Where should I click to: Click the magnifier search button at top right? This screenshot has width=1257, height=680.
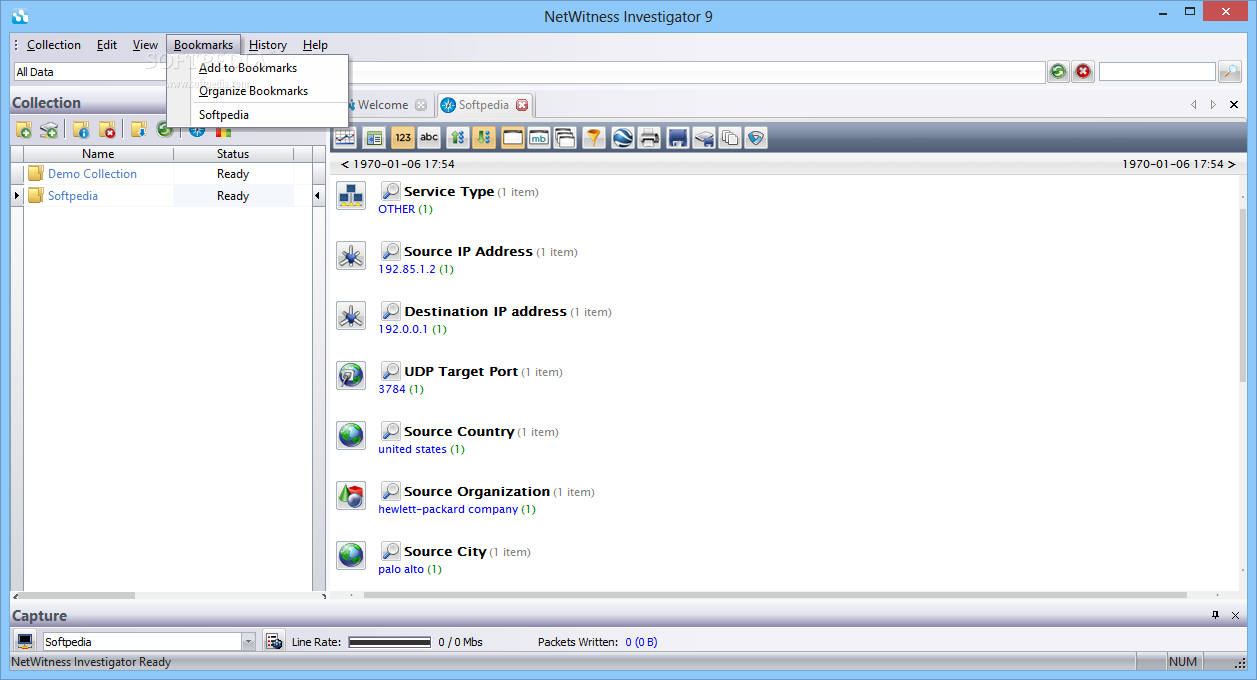pyautogui.click(x=1229, y=72)
